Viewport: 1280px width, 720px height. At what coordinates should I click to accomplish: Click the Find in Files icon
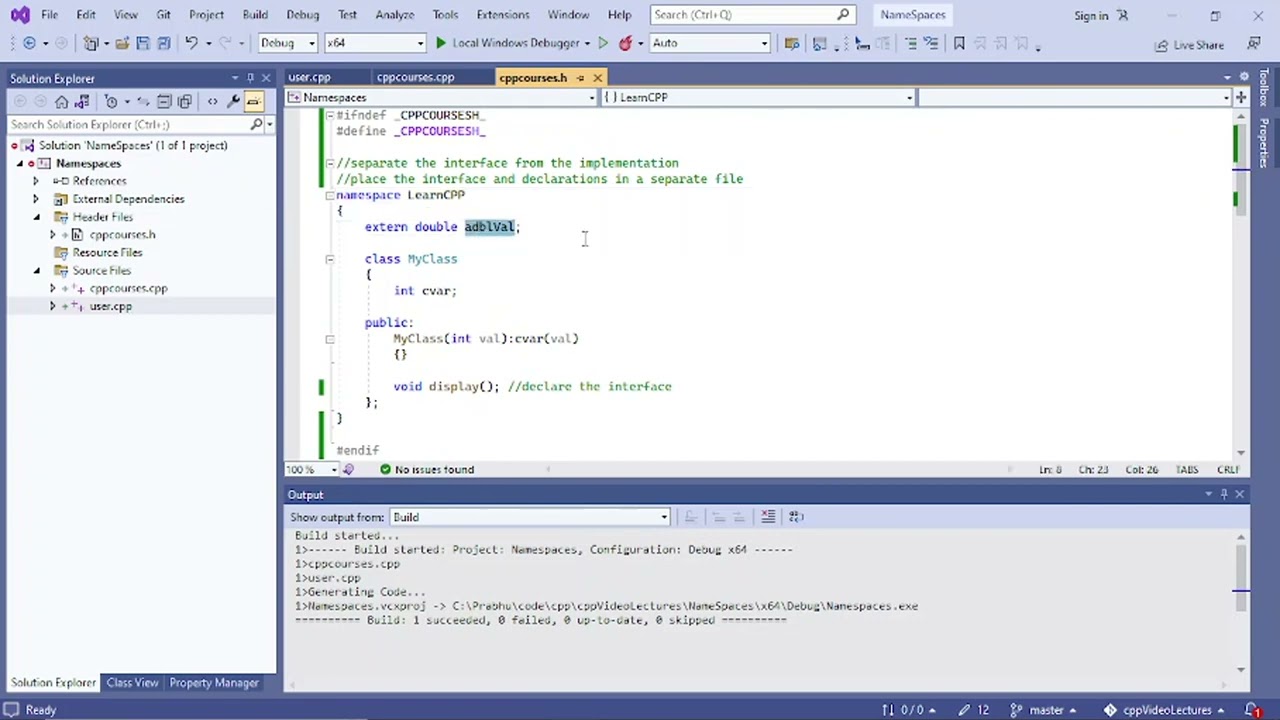[x=792, y=43]
